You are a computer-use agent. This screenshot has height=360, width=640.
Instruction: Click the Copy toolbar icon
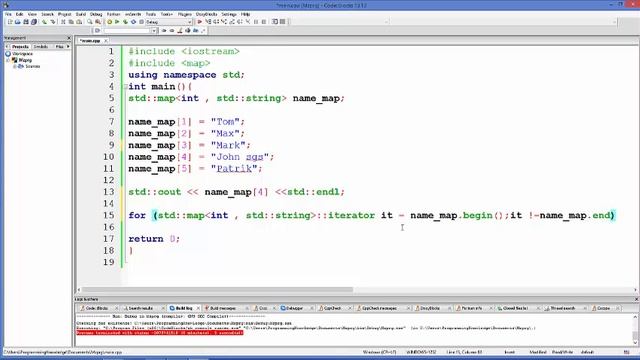click(x=71, y=22)
